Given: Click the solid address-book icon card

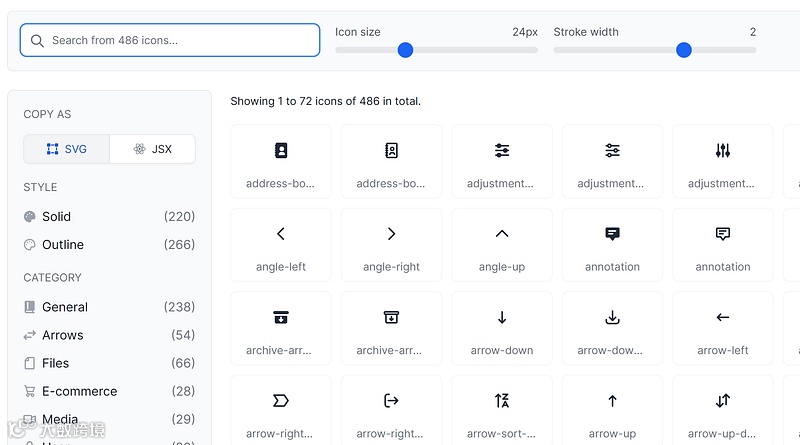Looking at the screenshot, I should pos(281,160).
